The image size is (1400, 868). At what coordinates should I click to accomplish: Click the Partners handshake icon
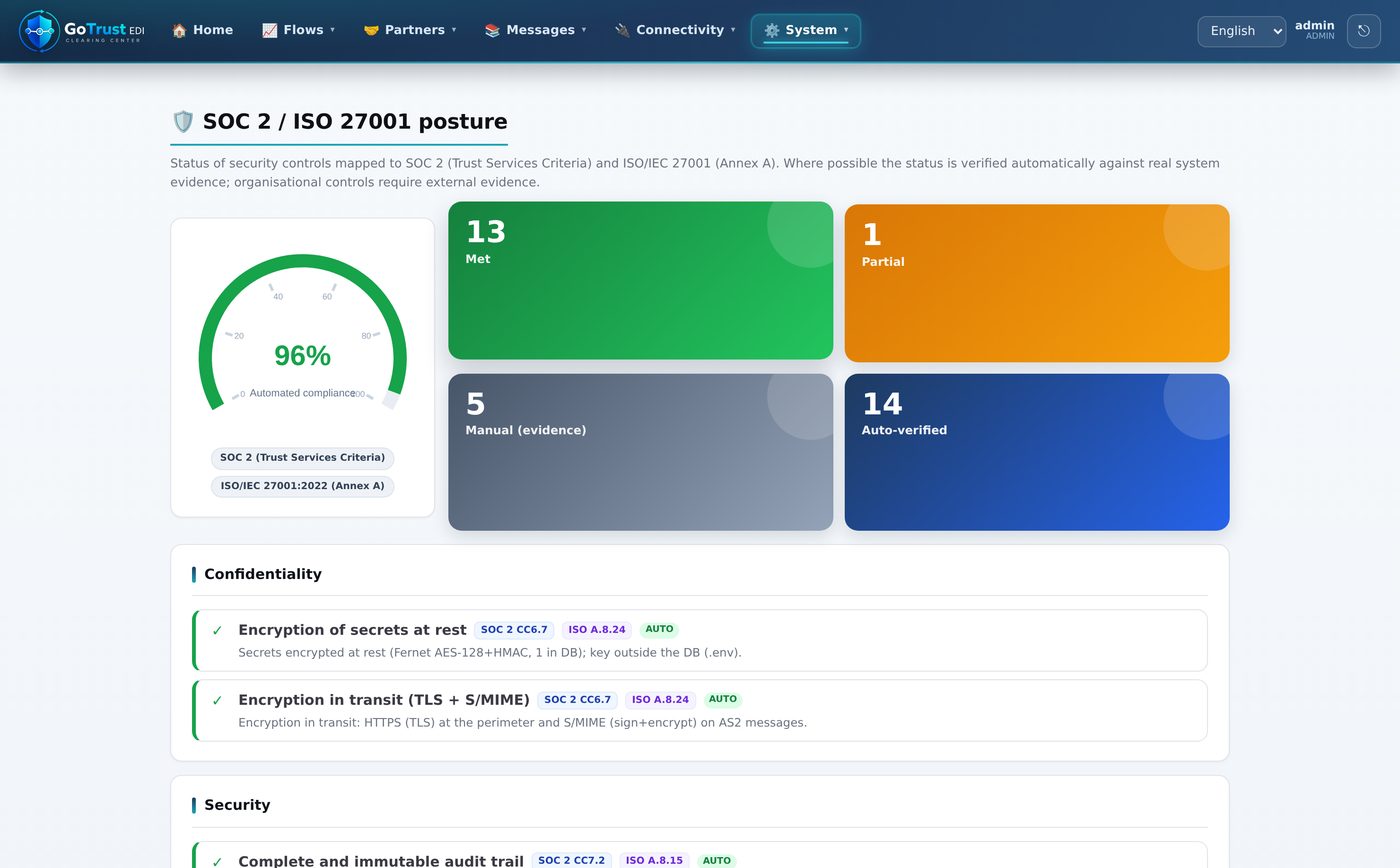(x=371, y=30)
